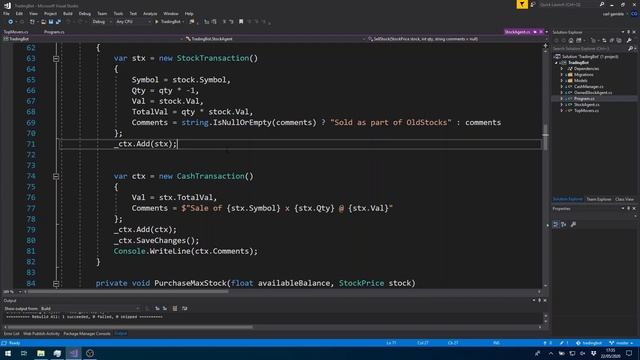Click the bookmark toolbar icon

coord(241,22)
